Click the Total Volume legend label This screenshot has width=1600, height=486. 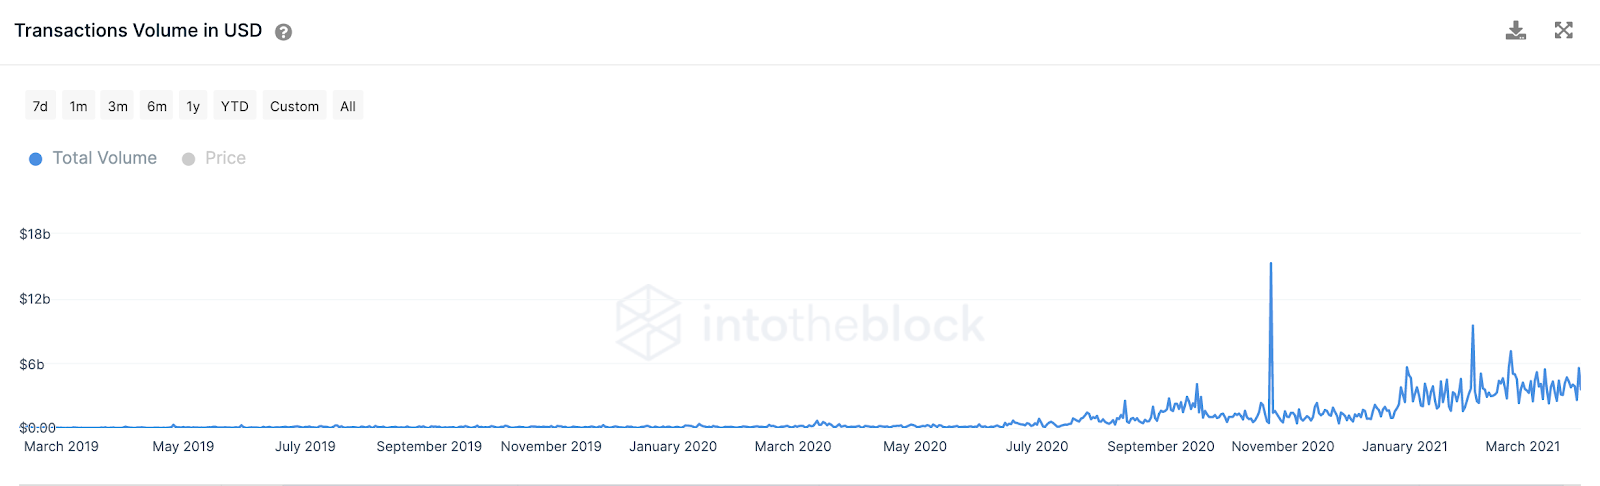pyautogui.click(x=105, y=158)
